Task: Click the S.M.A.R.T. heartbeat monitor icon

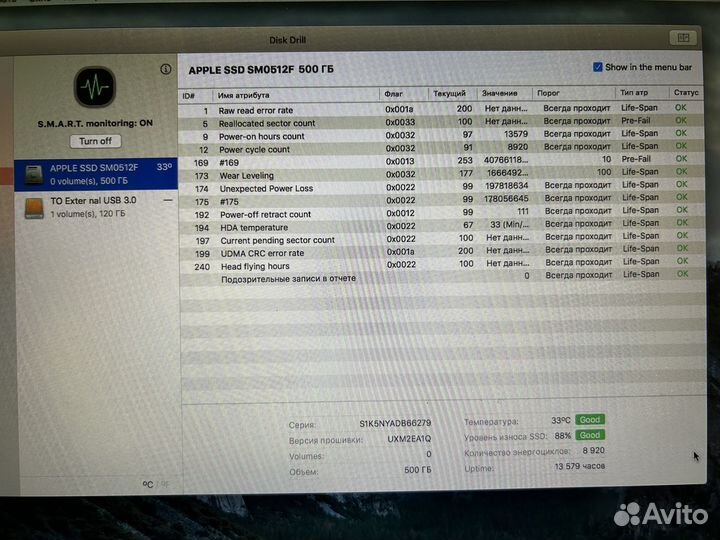Action: tap(95, 87)
